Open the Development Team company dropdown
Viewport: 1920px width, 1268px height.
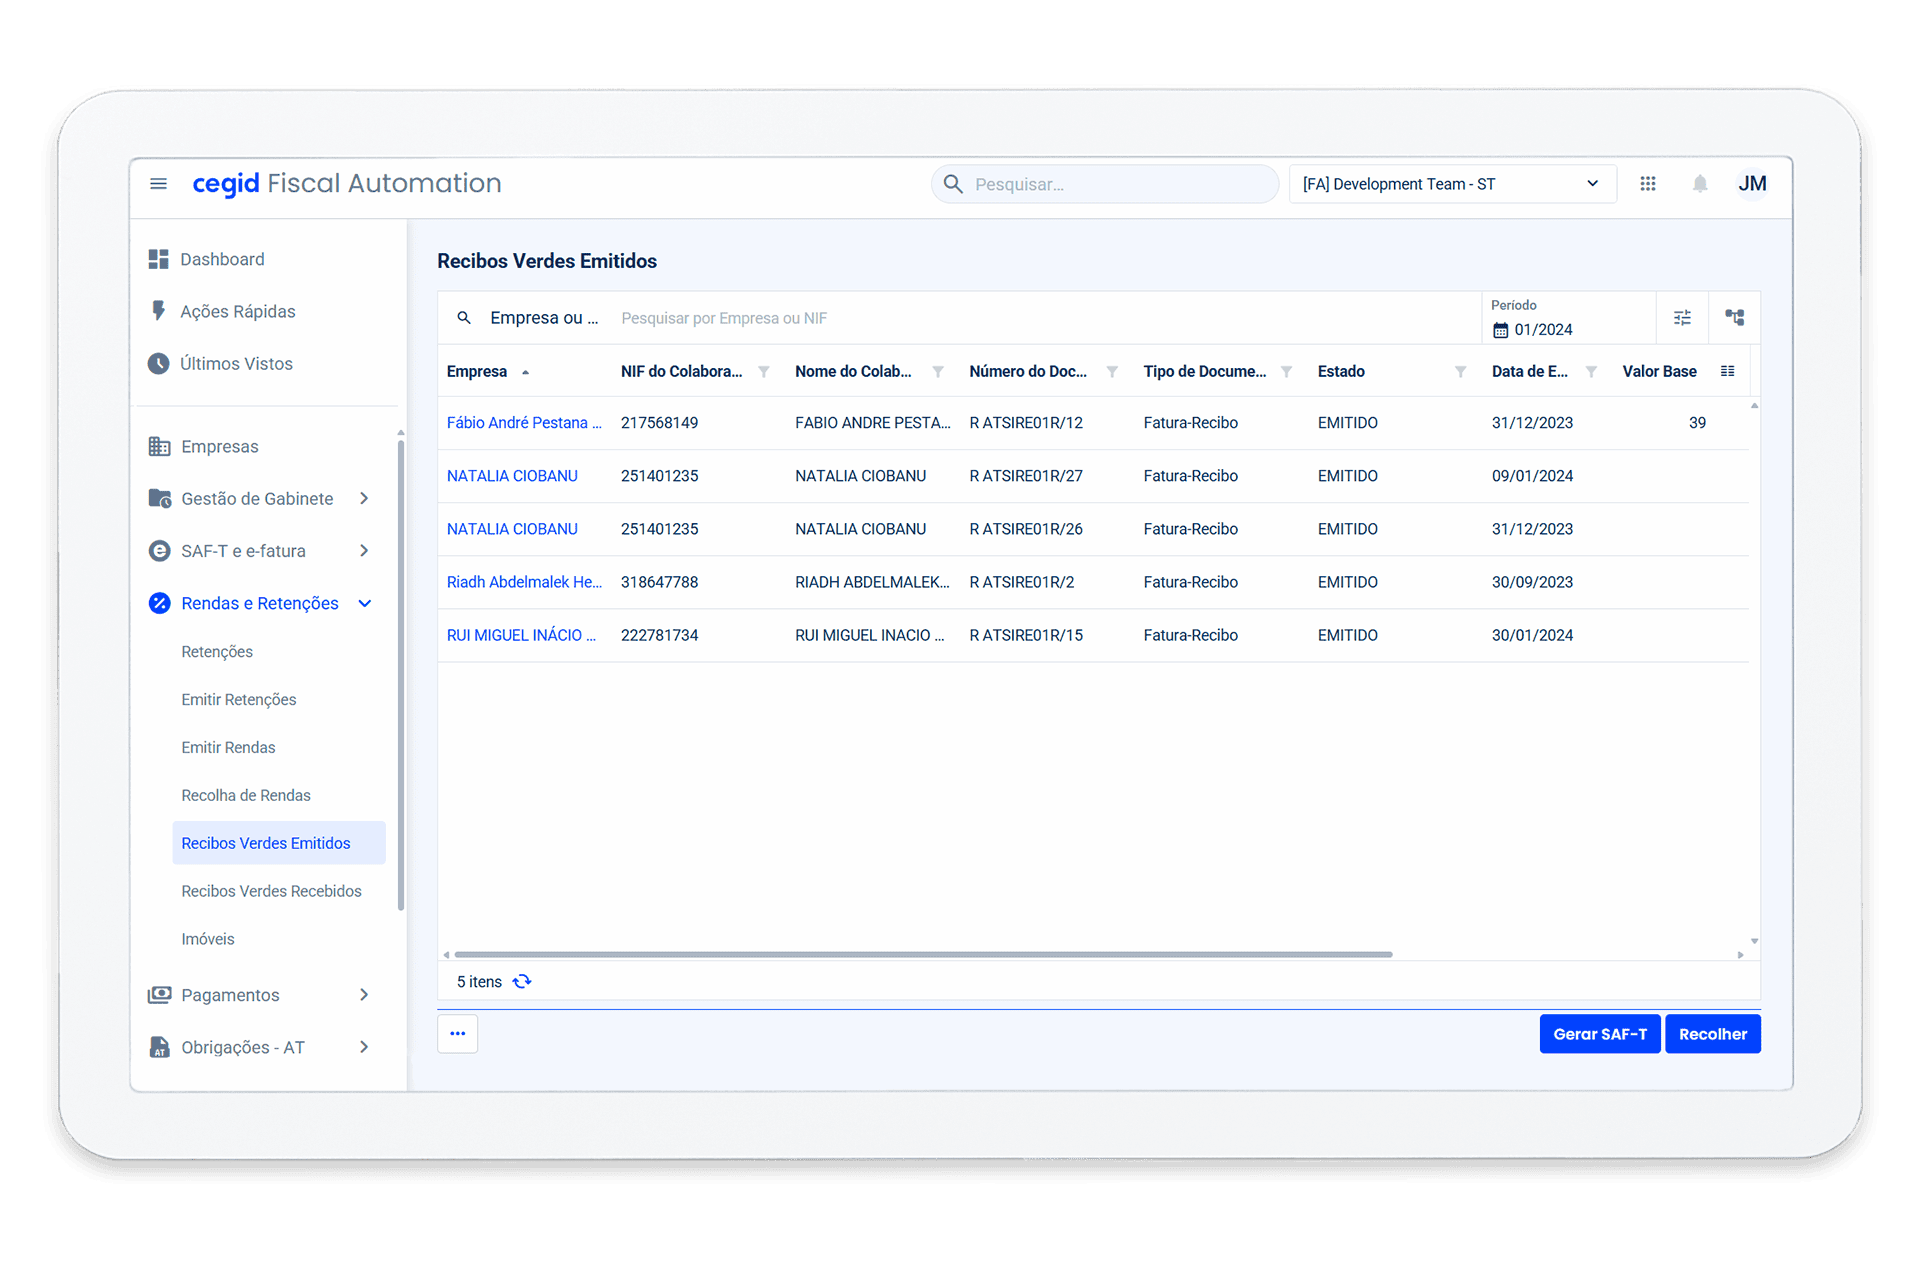(x=1452, y=184)
